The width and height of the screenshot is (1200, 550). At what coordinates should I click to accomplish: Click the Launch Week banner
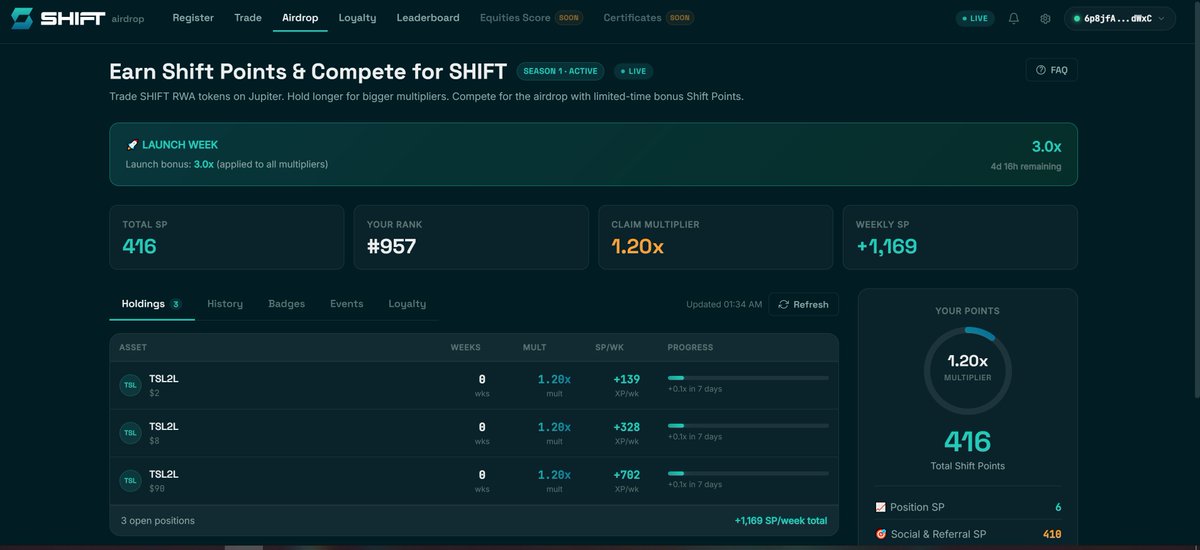593,154
